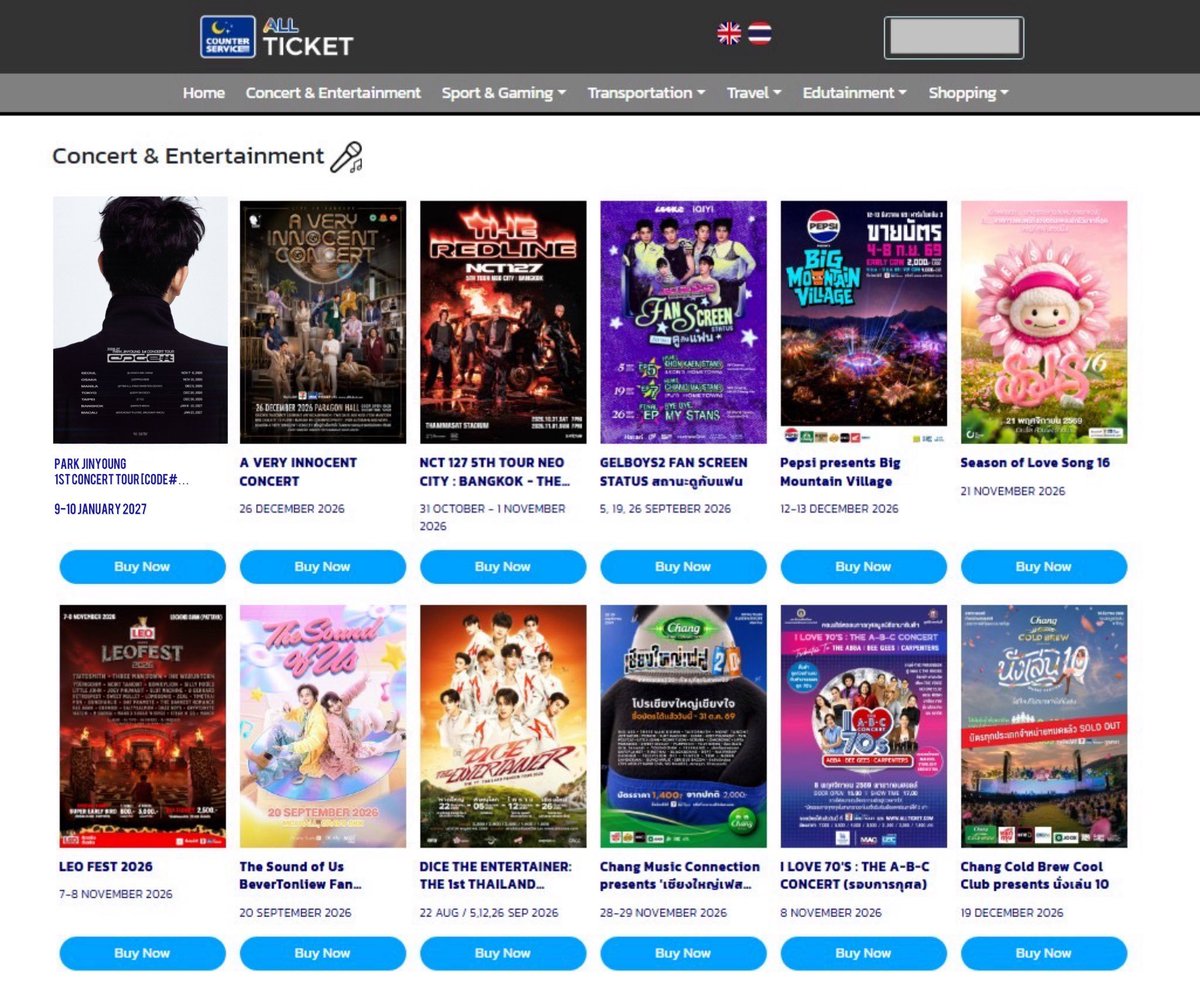Click the date 19 DECEMBER 2026

(x=1012, y=913)
